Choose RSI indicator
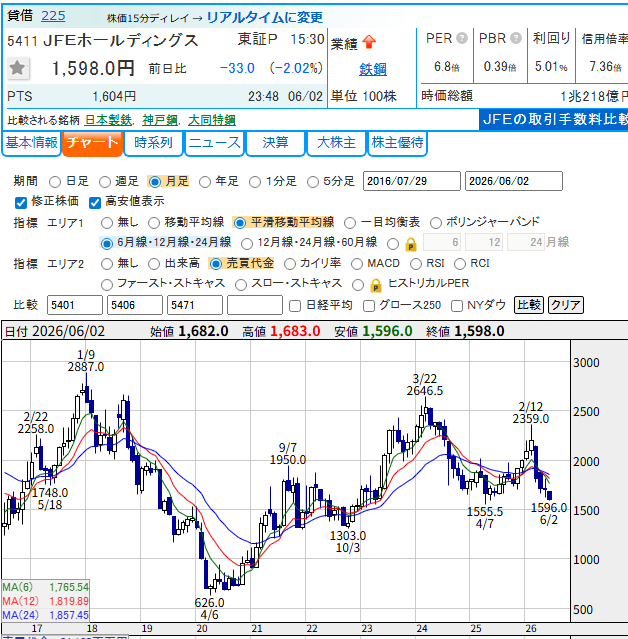The height and width of the screenshot is (639, 628). 416,264
